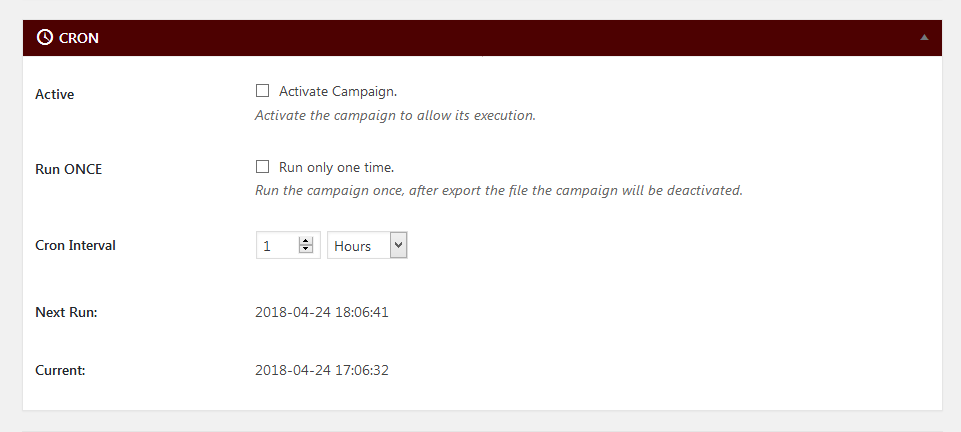The image size is (961, 432).
Task: Collapse the CRON panel with triangle arrow
Action: tap(924, 37)
